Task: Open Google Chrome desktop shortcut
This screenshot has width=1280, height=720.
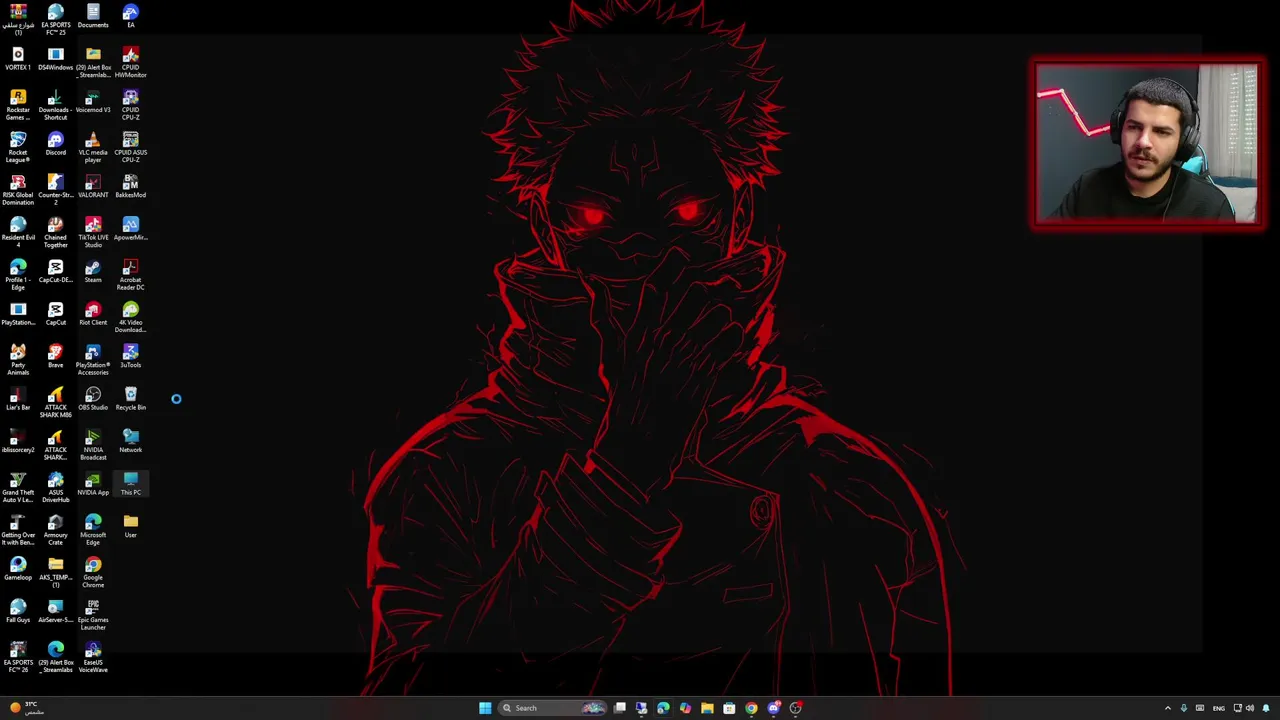Action: (x=93, y=572)
